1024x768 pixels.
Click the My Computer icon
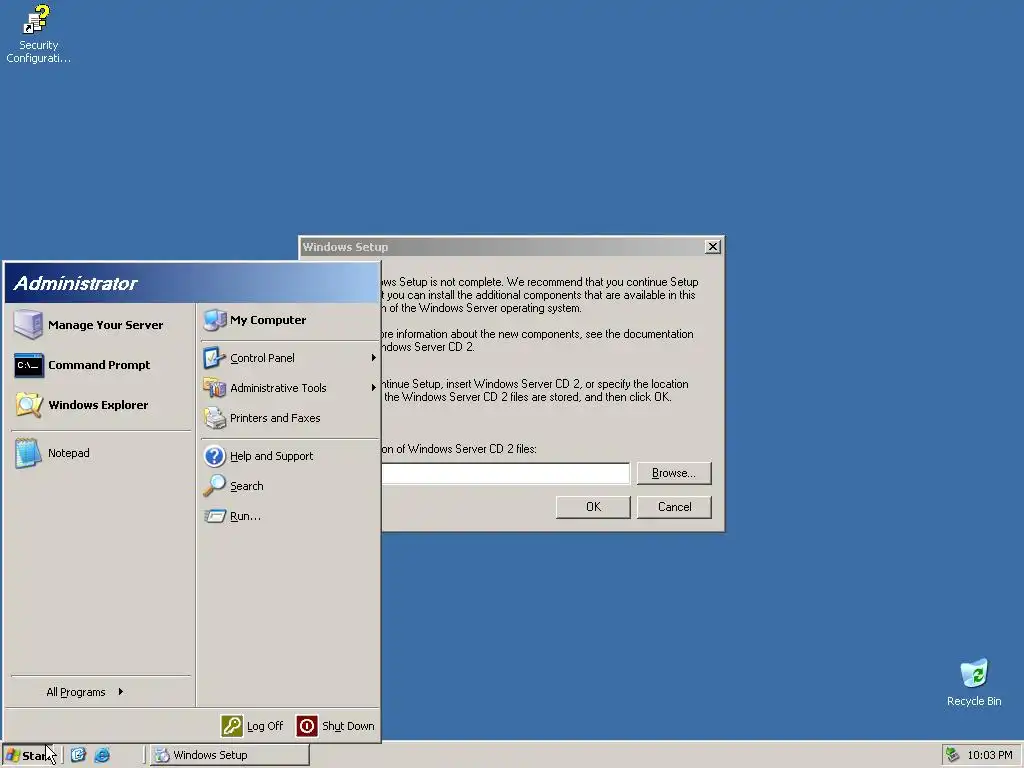coord(214,320)
